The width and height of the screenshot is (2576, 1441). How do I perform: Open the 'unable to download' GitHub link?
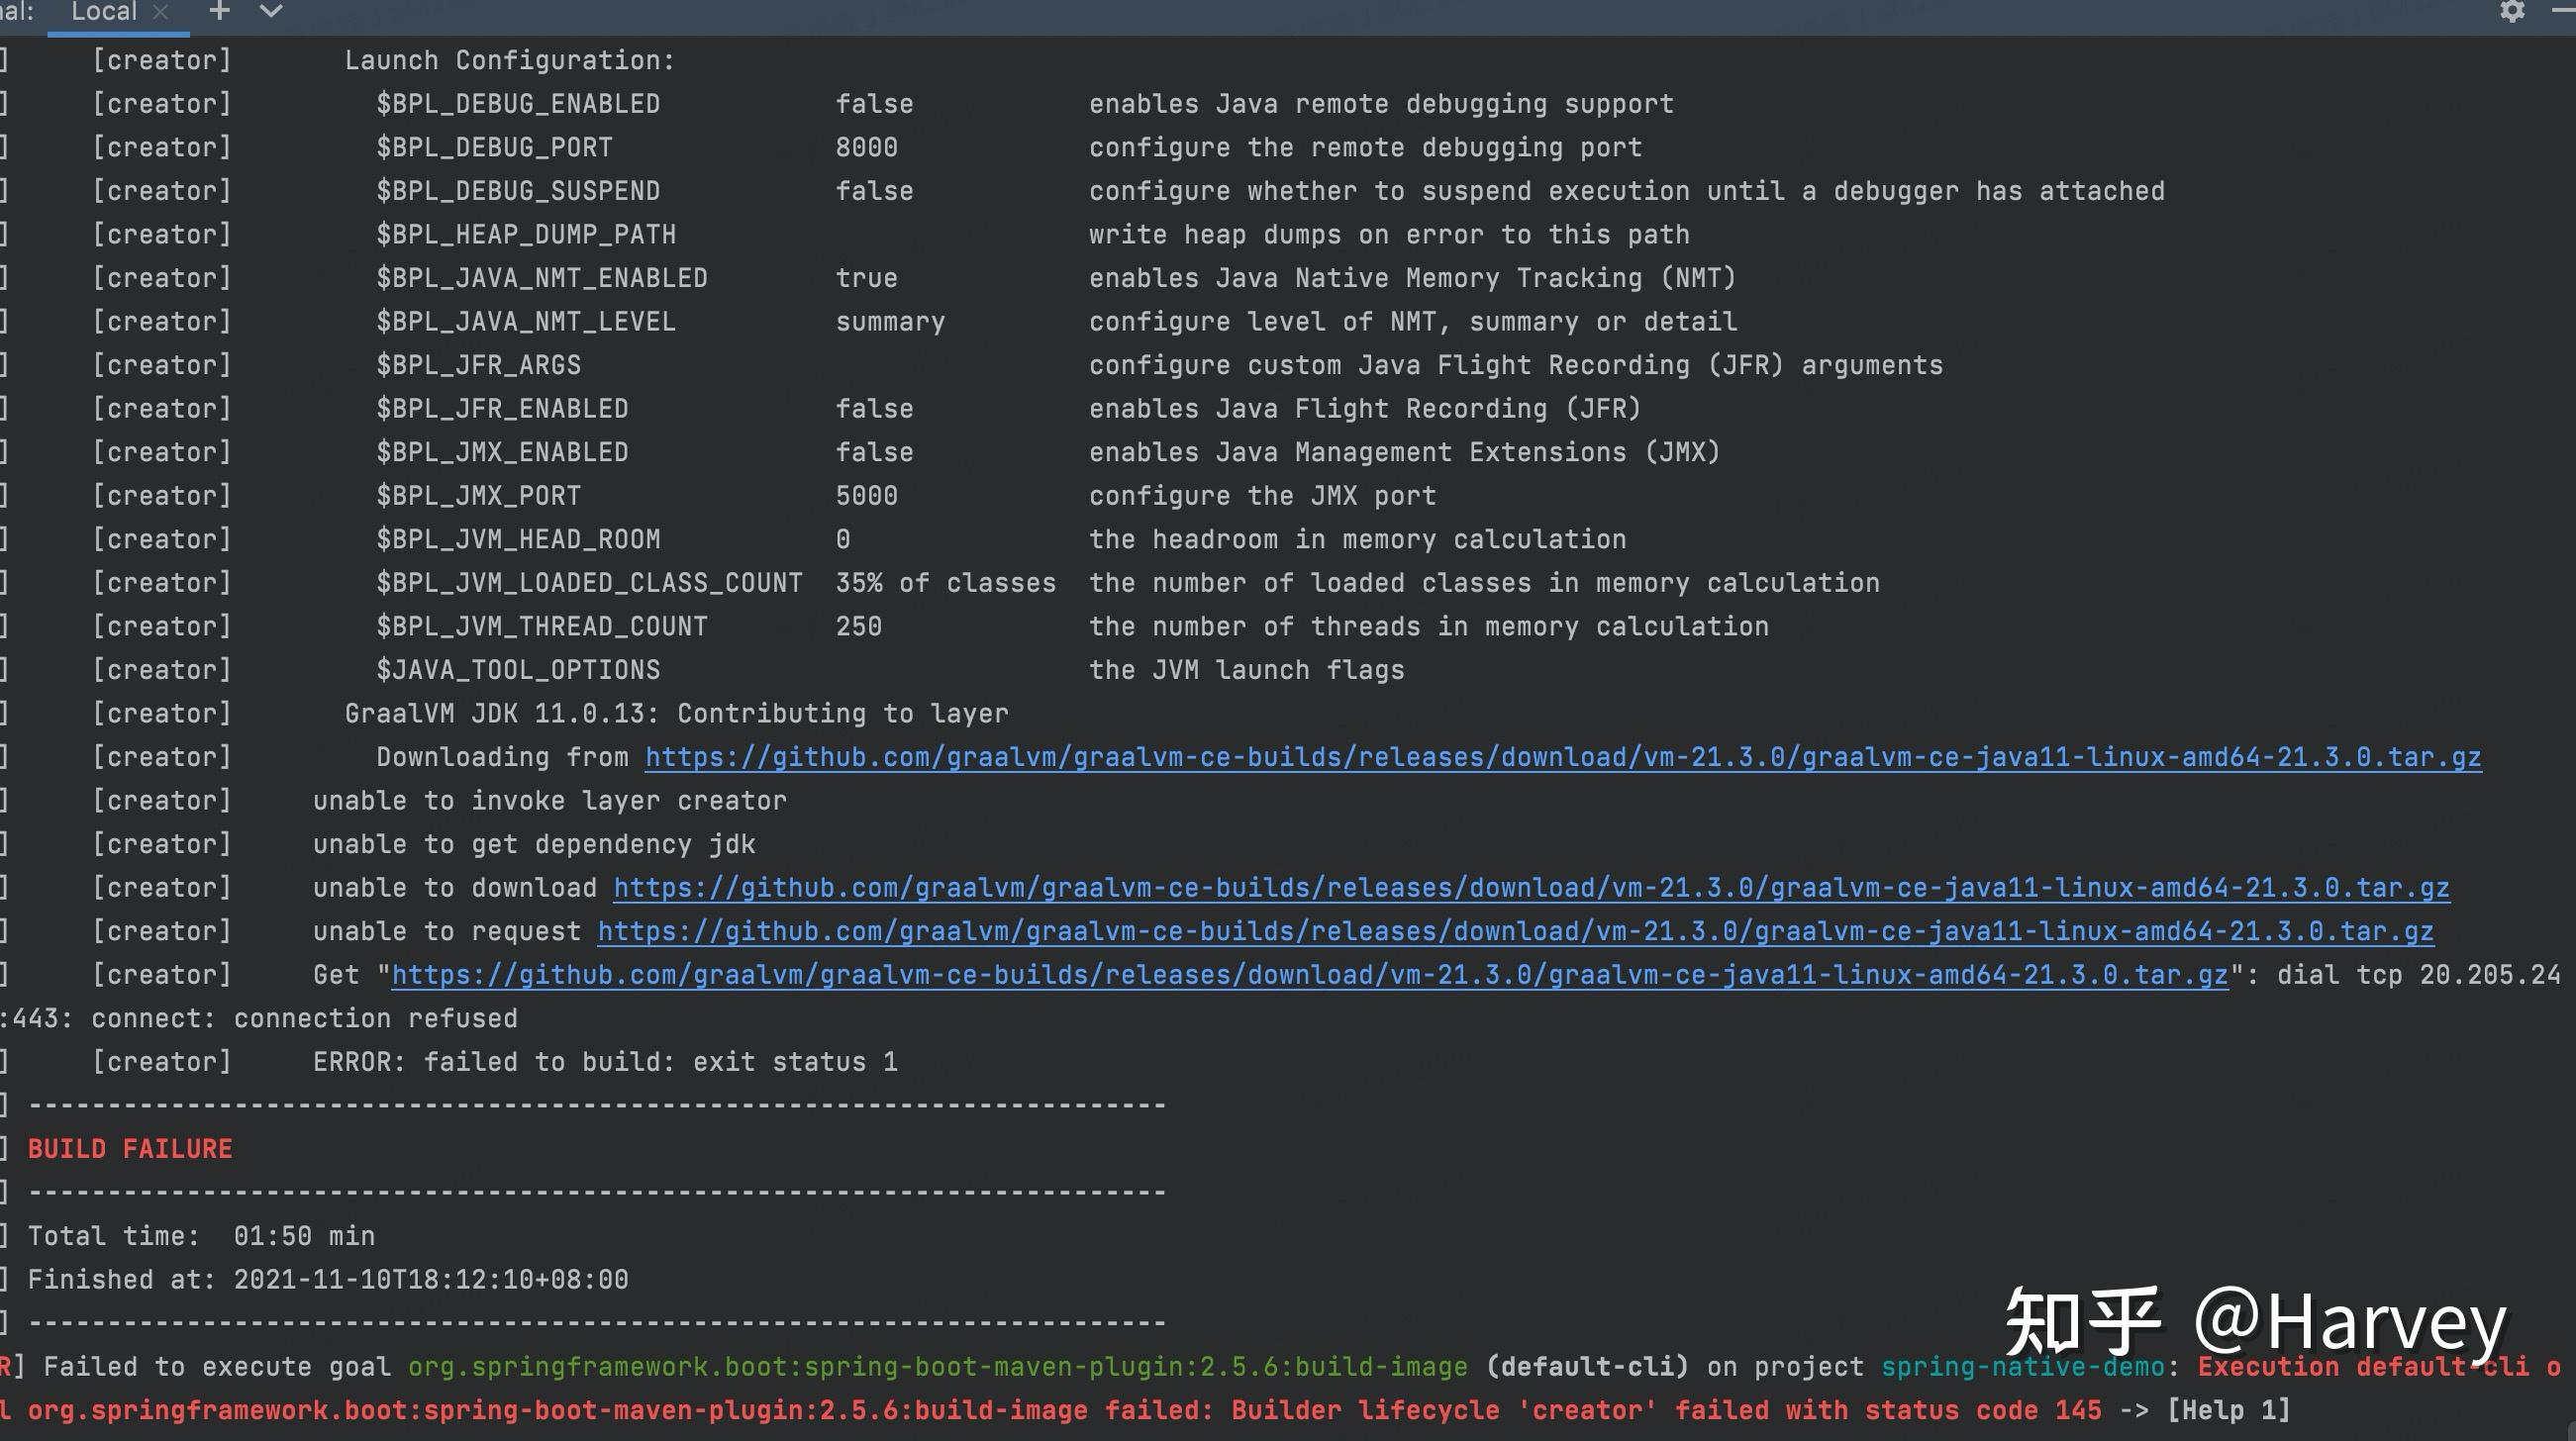click(x=1530, y=888)
